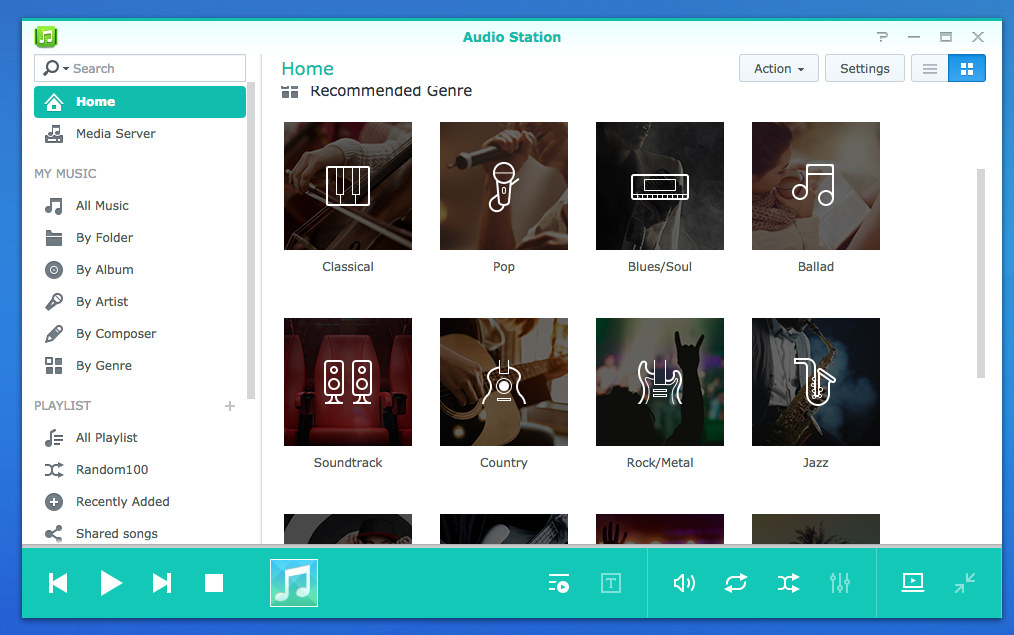Browse music By Composer

[x=140, y=334]
